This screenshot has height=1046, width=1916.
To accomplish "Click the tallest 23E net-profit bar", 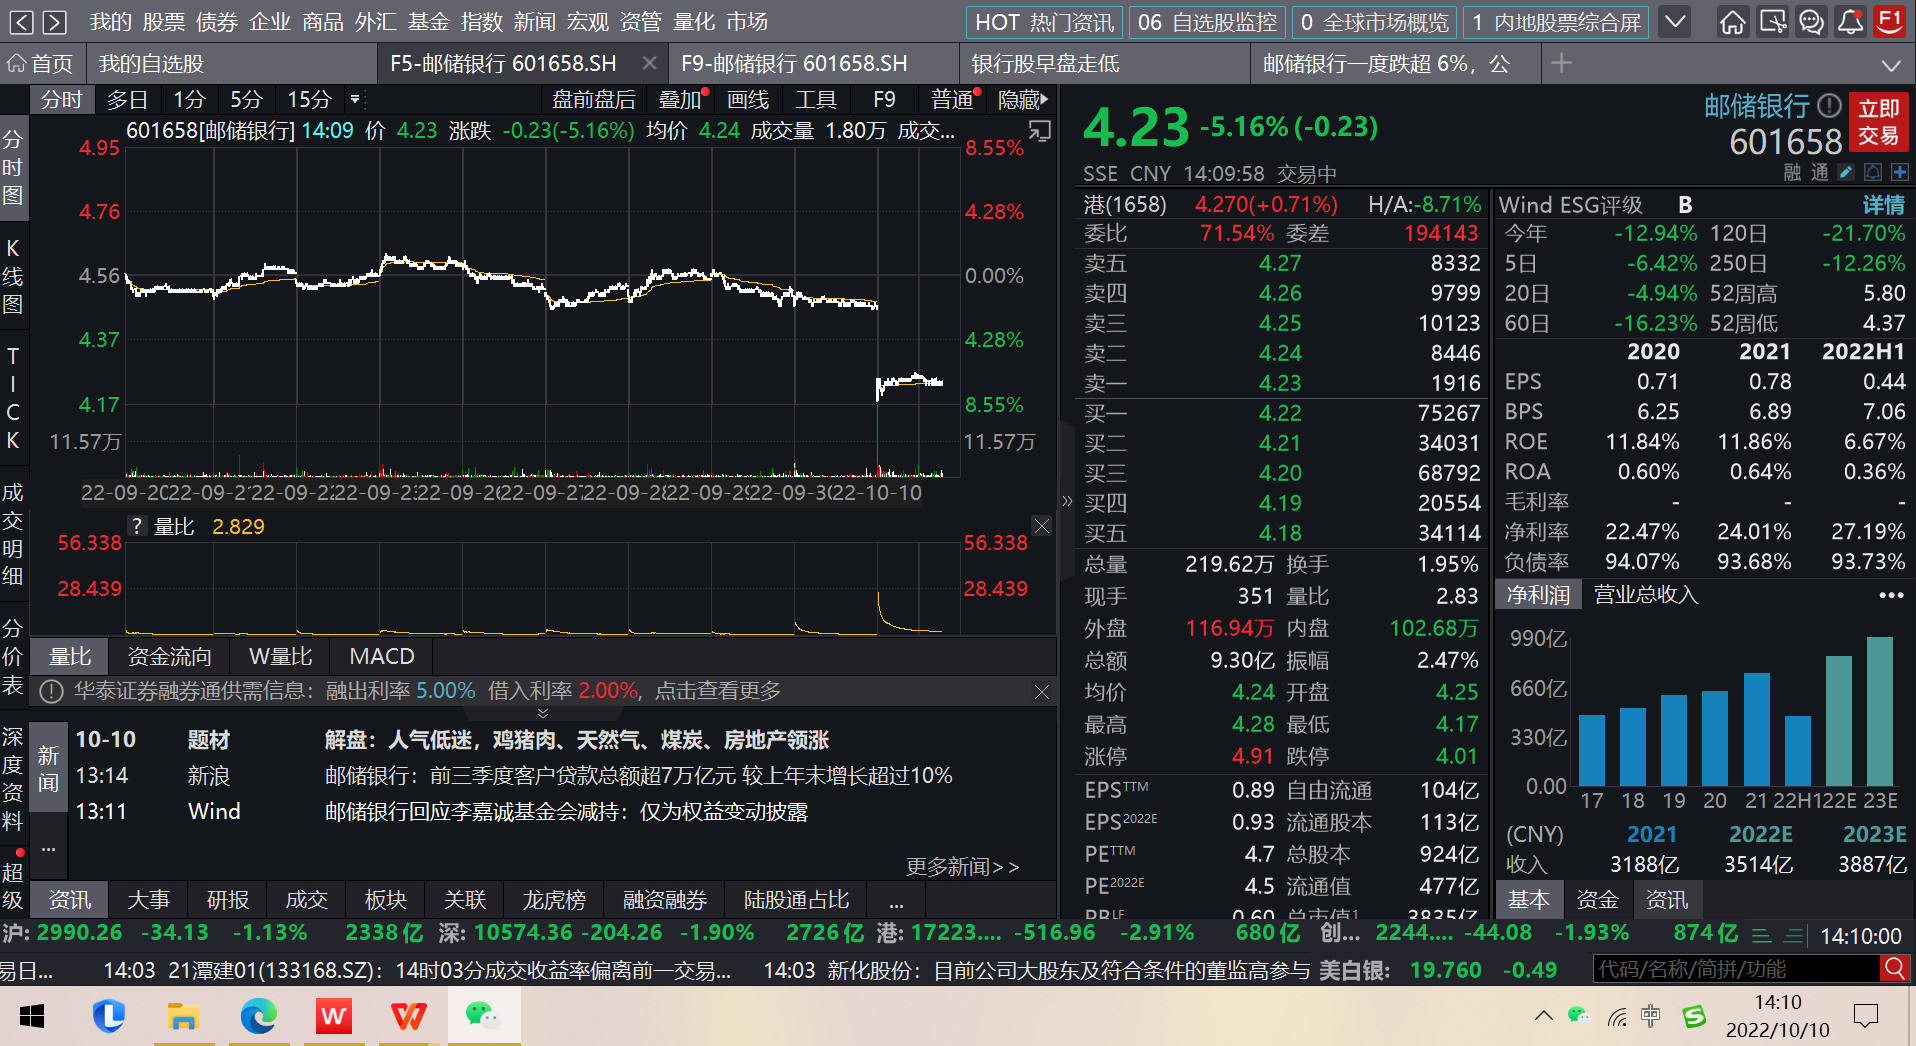I will [1880, 711].
